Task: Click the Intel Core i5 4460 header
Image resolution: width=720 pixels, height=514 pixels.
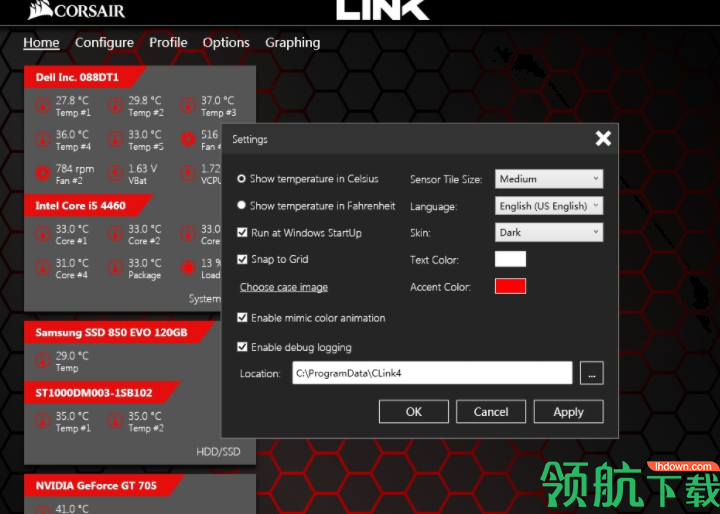Action: 88,205
